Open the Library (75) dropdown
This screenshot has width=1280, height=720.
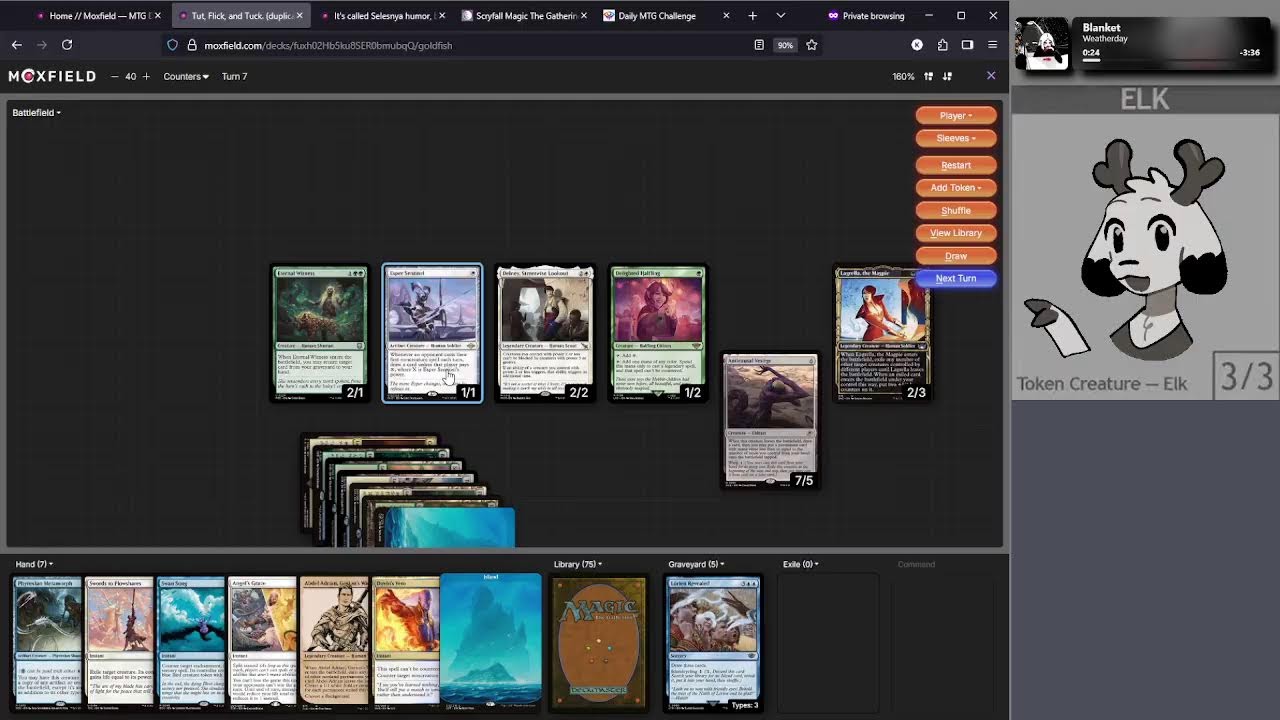tap(578, 564)
